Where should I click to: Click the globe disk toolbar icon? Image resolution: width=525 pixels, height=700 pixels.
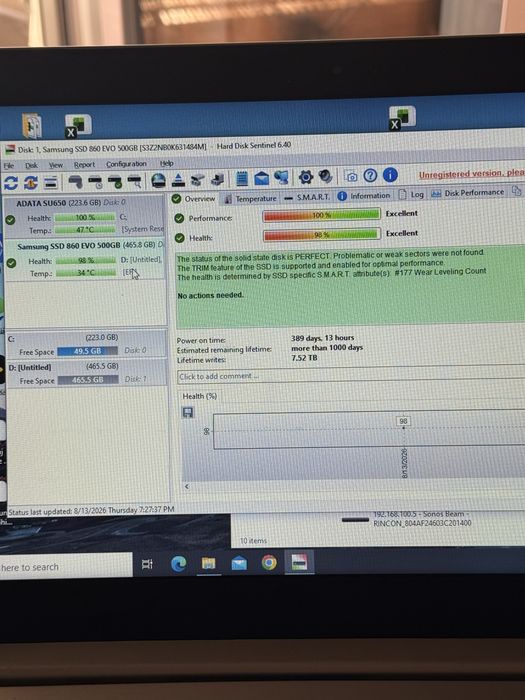click(x=158, y=180)
